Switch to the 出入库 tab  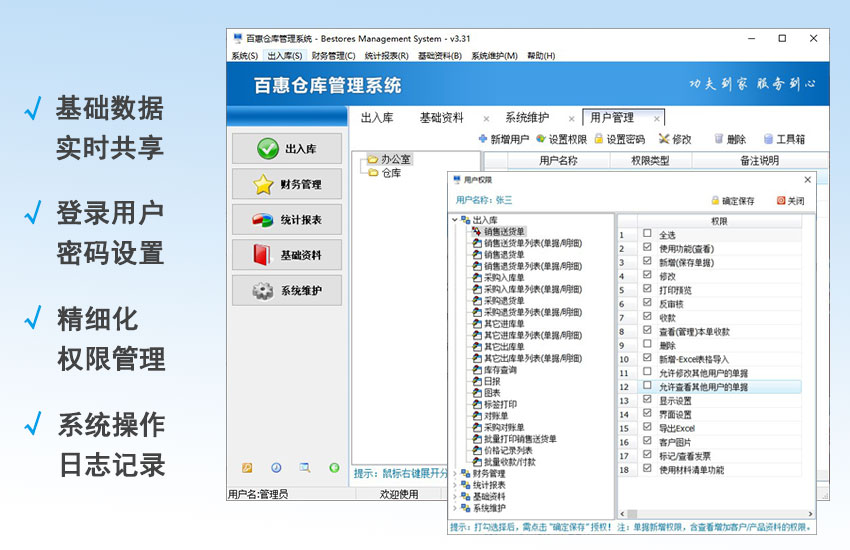(x=377, y=118)
